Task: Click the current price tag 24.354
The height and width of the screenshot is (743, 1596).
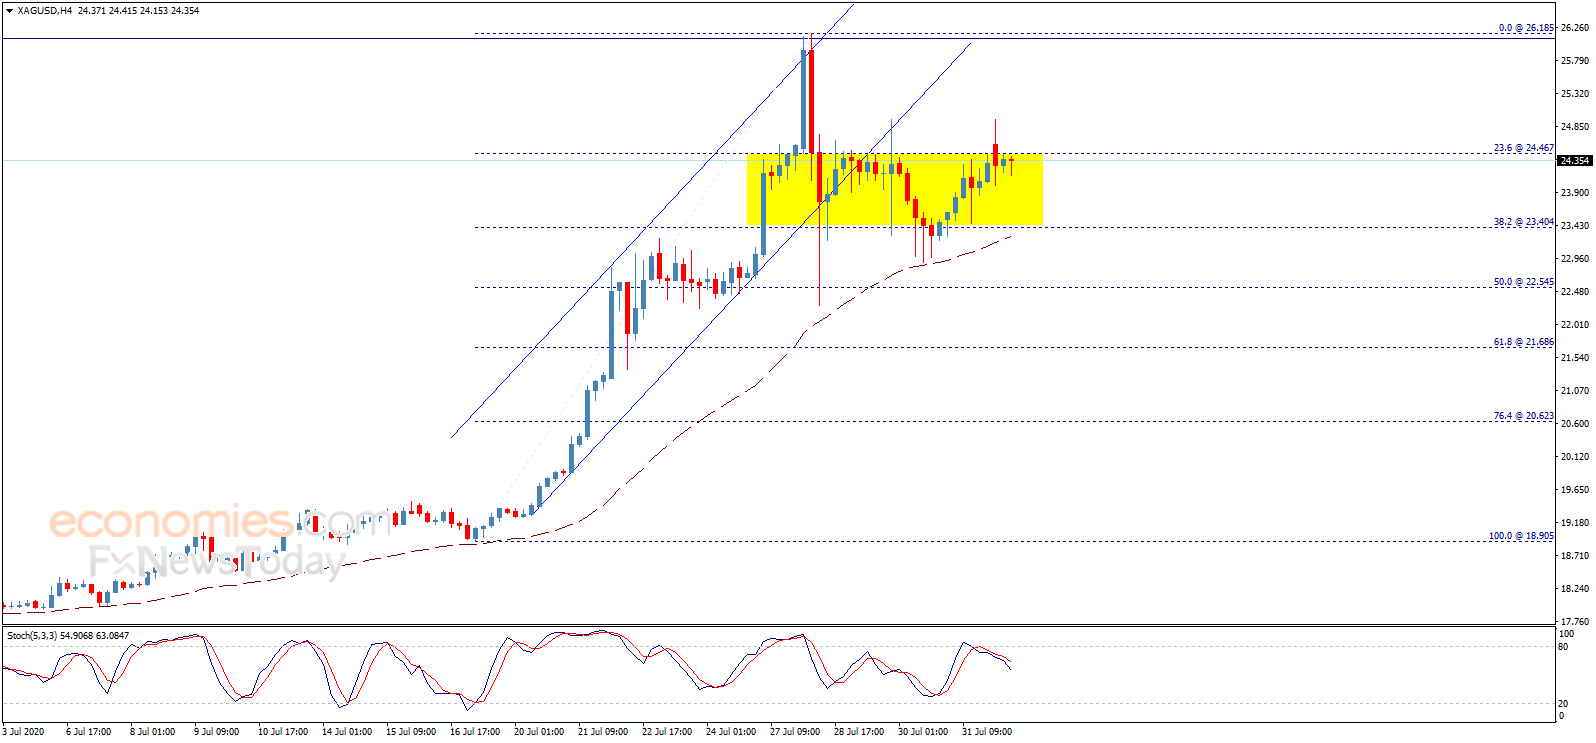Action: [x=1575, y=160]
